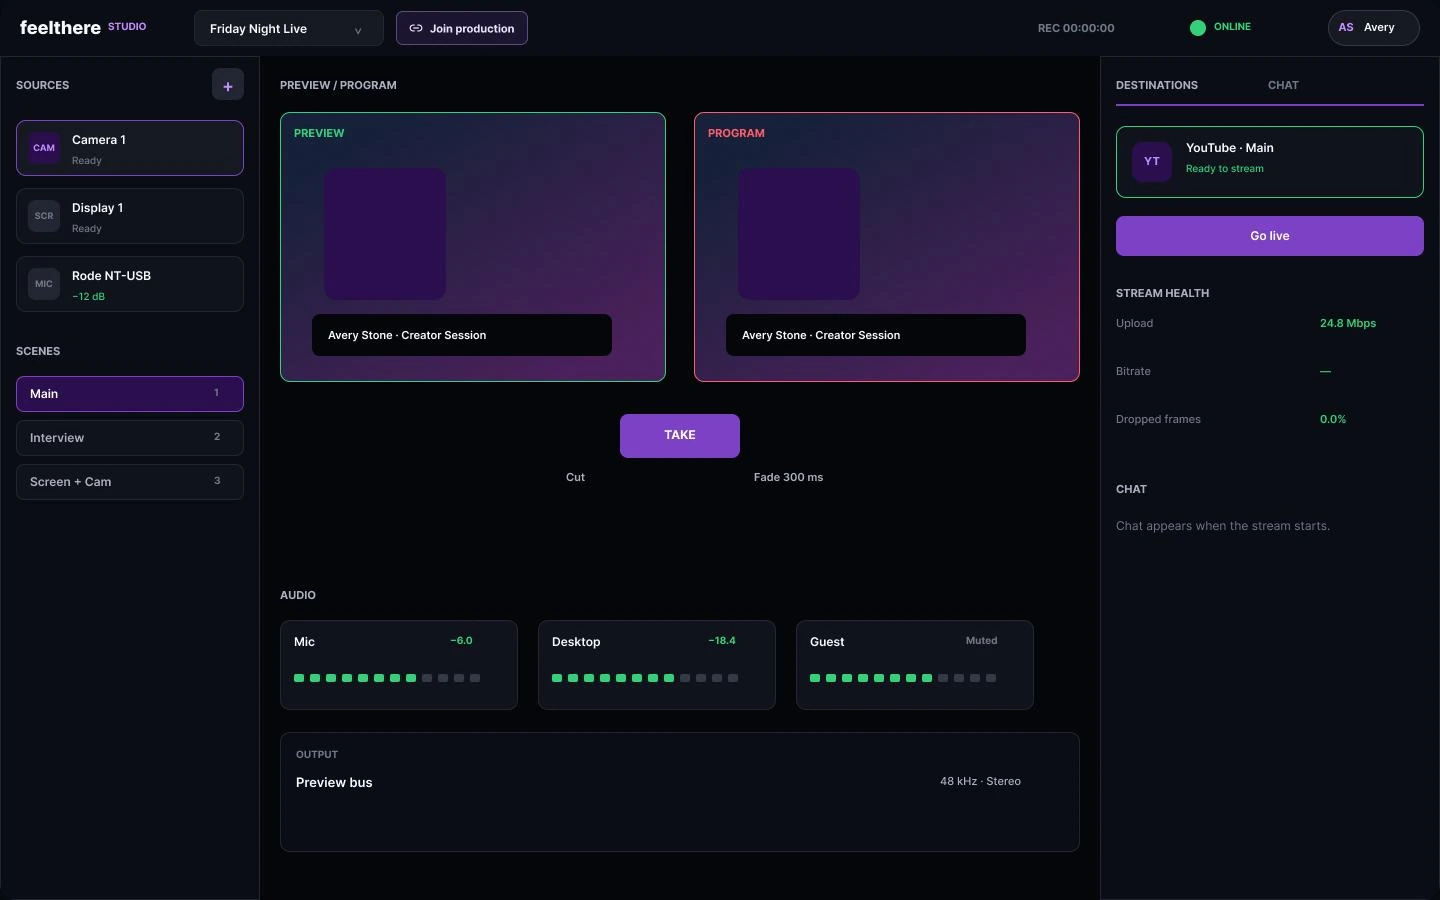The width and height of the screenshot is (1440, 900).
Task: Click the REC 00:00:00 timer
Action: pyautogui.click(x=1076, y=28)
